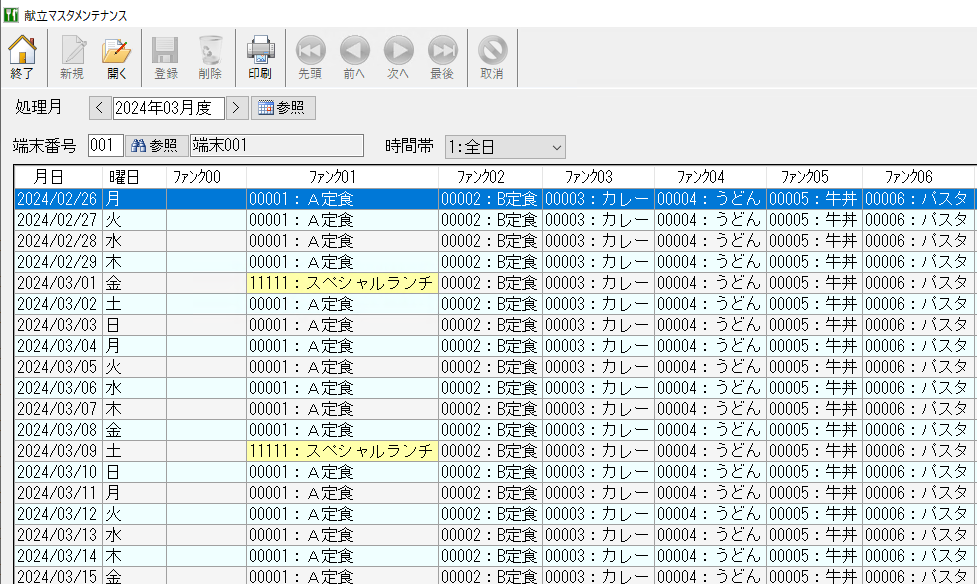Go to previous record with 前へ
The image size is (977, 584).
click(354, 57)
